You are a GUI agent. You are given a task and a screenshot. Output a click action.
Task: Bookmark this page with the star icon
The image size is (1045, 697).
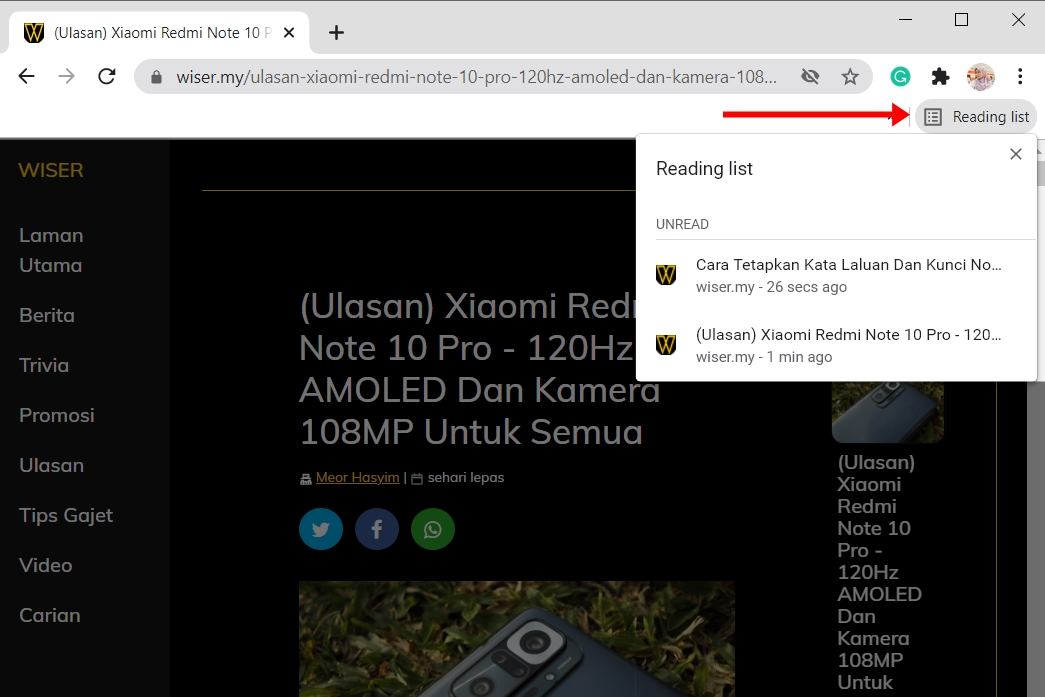[850, 77]
